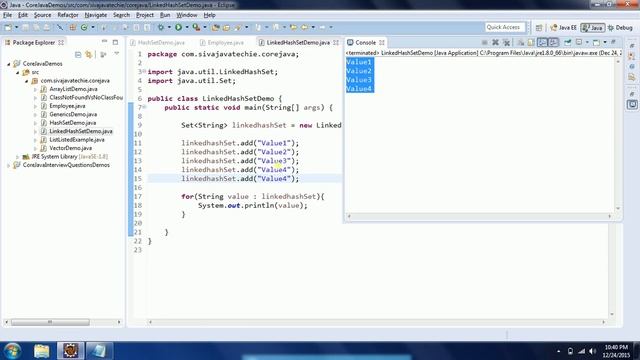
Task: Open the New file dropdown arrow
Action: (x=17, y=27)
